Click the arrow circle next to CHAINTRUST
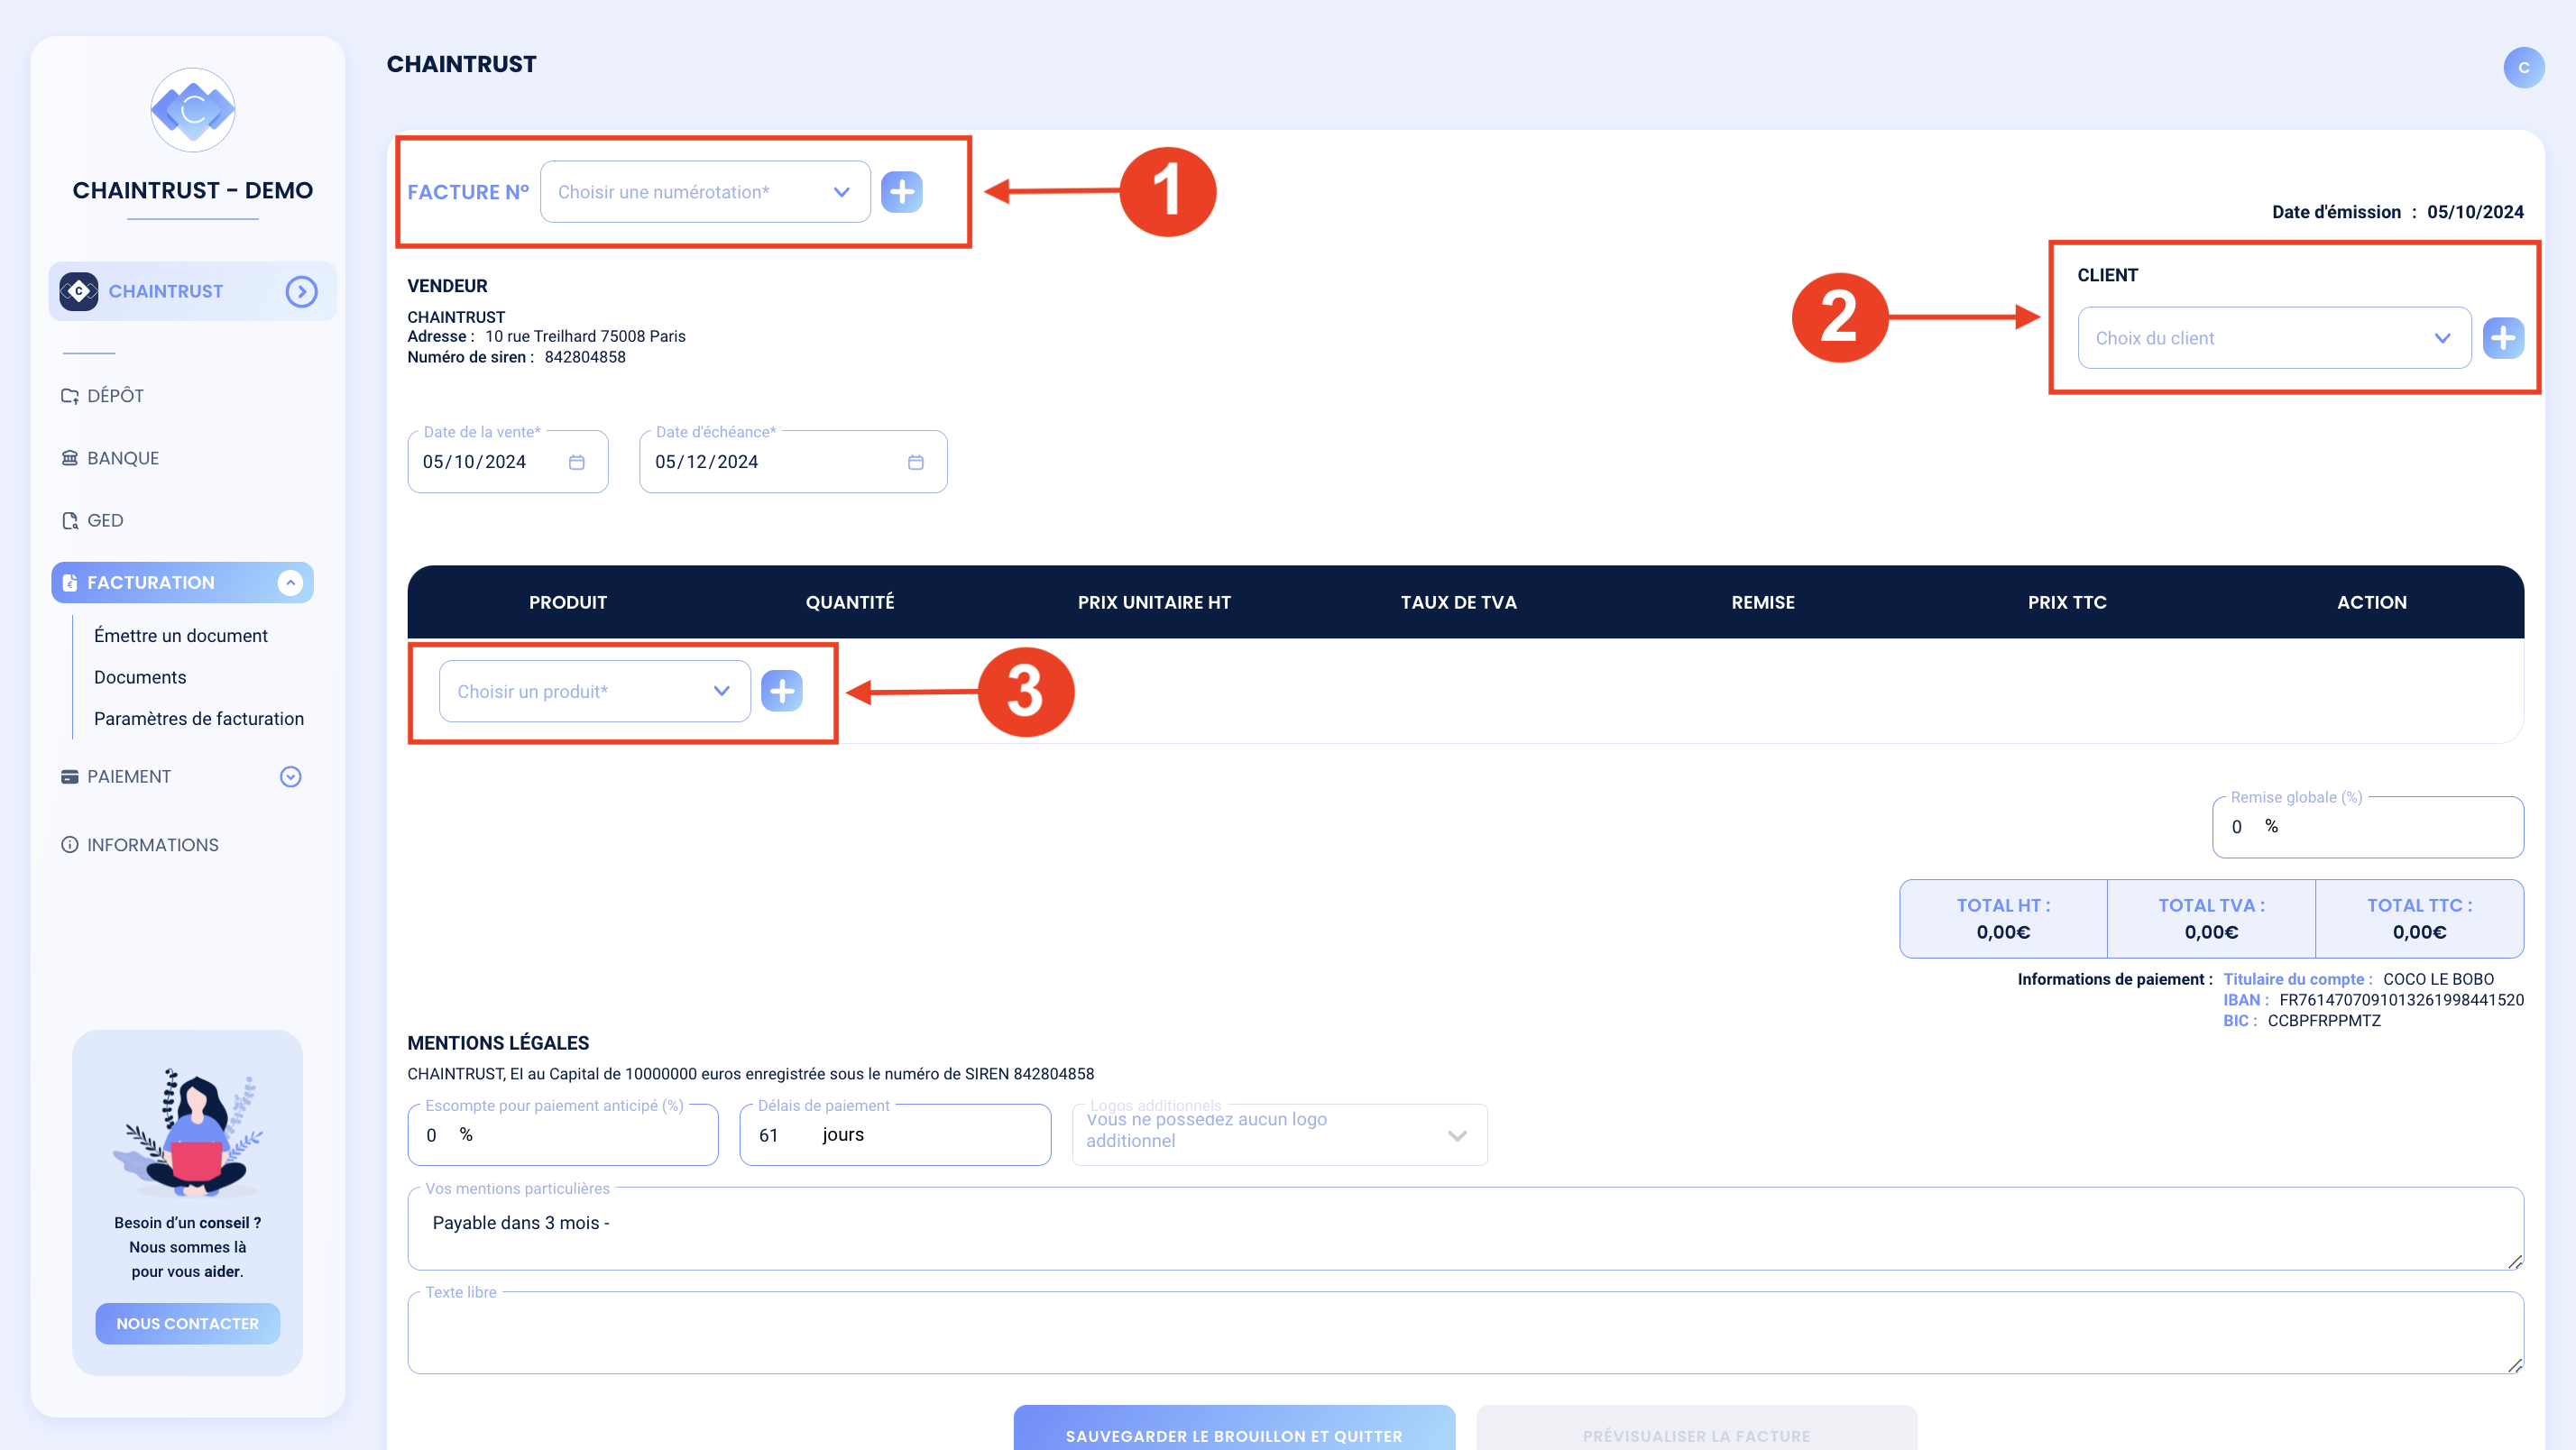Screen dimensions: 2576x1450 click(301, 291)
